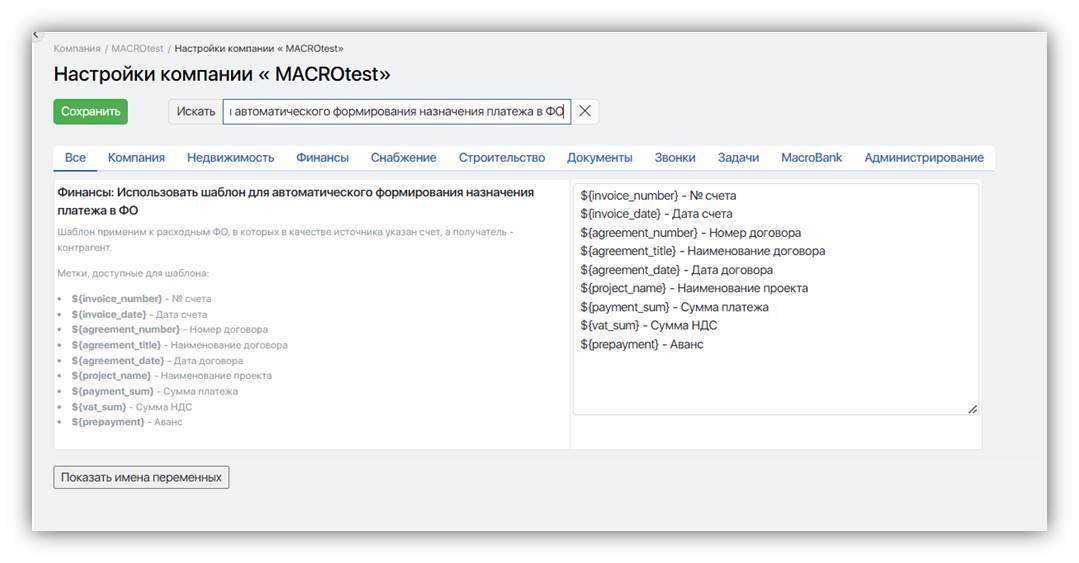Switch to the Компания tab

pos(136,158)
